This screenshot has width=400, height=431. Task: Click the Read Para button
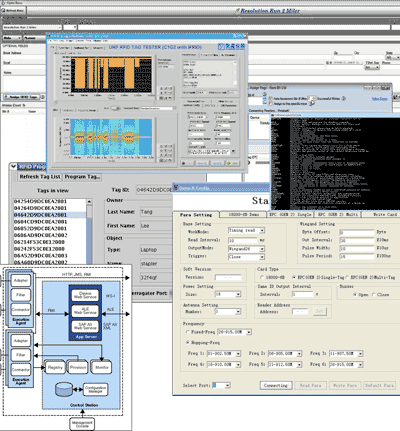pos(310,385)
